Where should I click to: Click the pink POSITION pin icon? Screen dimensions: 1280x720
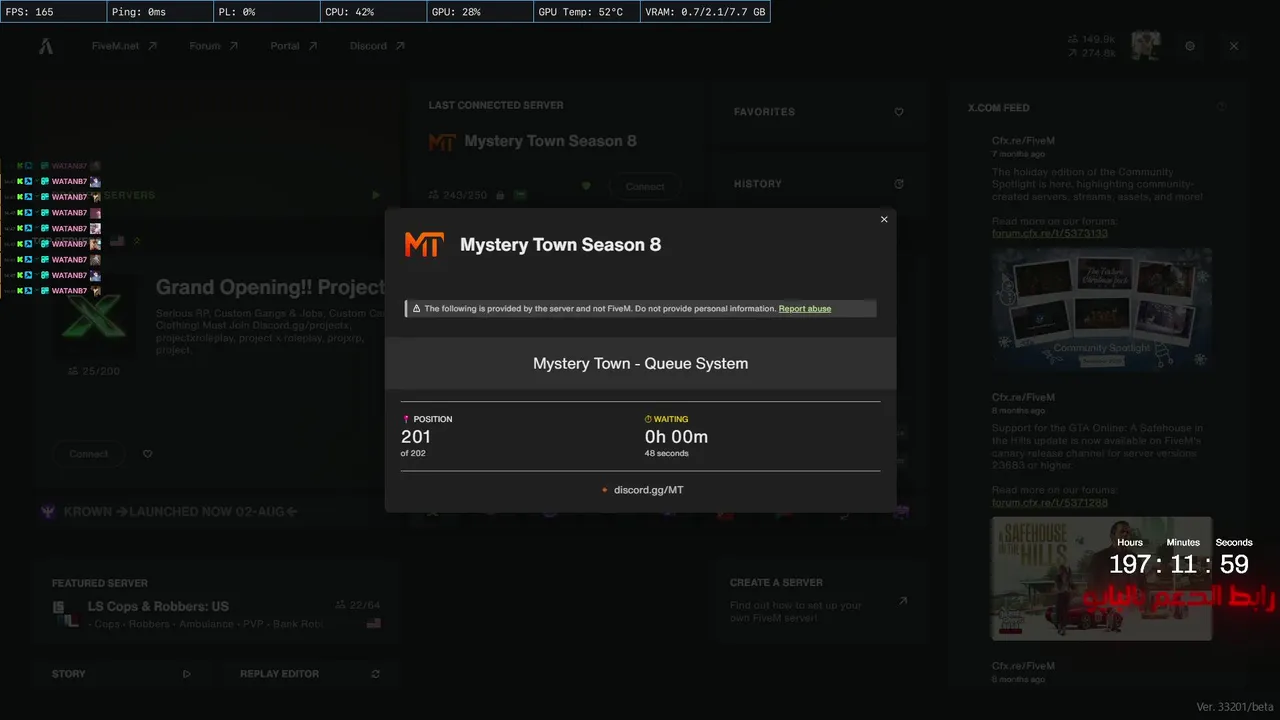tap(406, 419)
